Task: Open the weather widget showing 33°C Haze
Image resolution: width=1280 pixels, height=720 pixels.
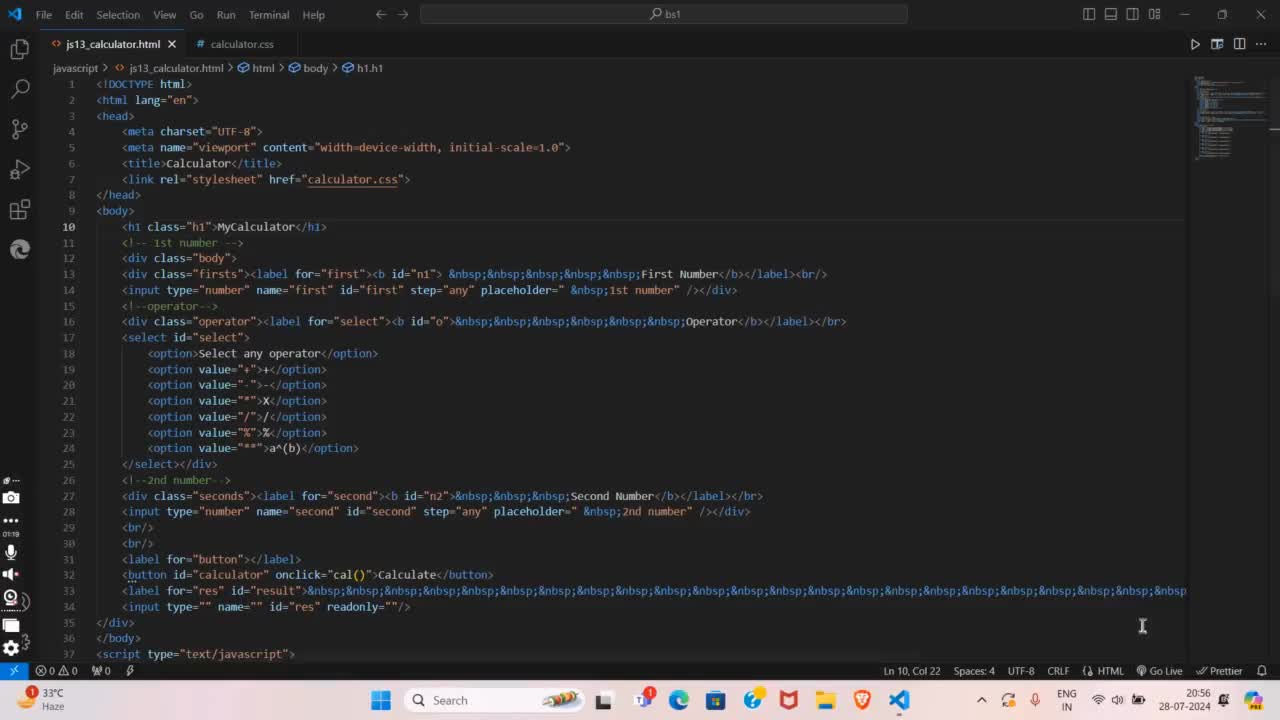Action: coord(42,699)
